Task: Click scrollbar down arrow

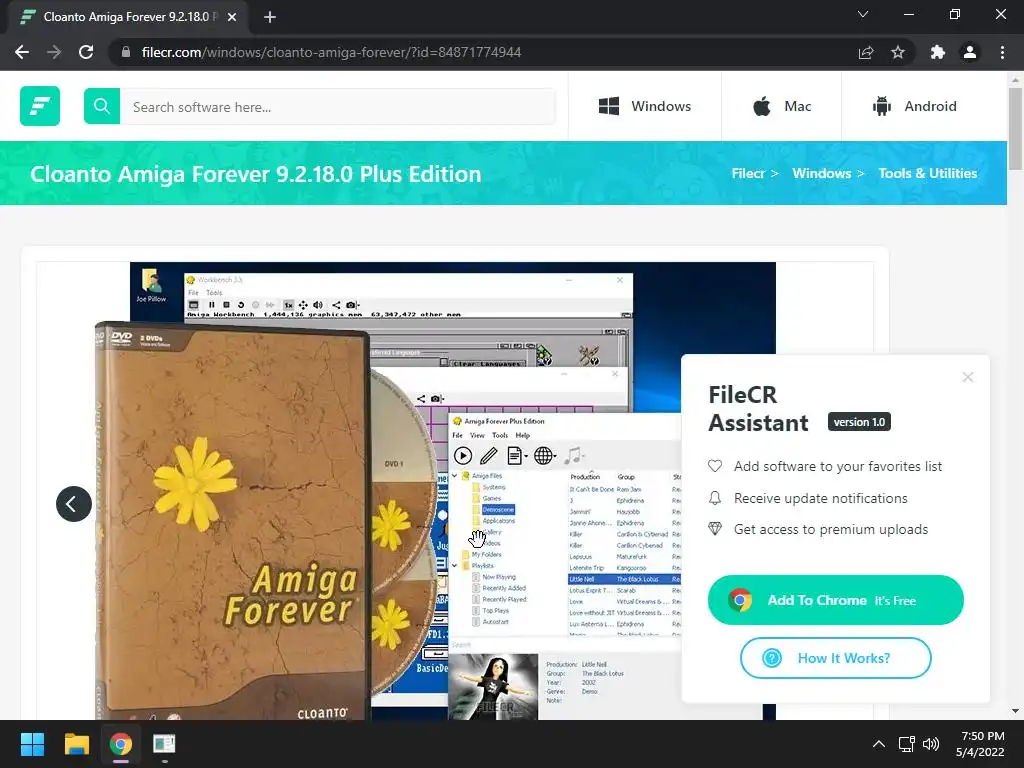Action: tap(1015, 711)
